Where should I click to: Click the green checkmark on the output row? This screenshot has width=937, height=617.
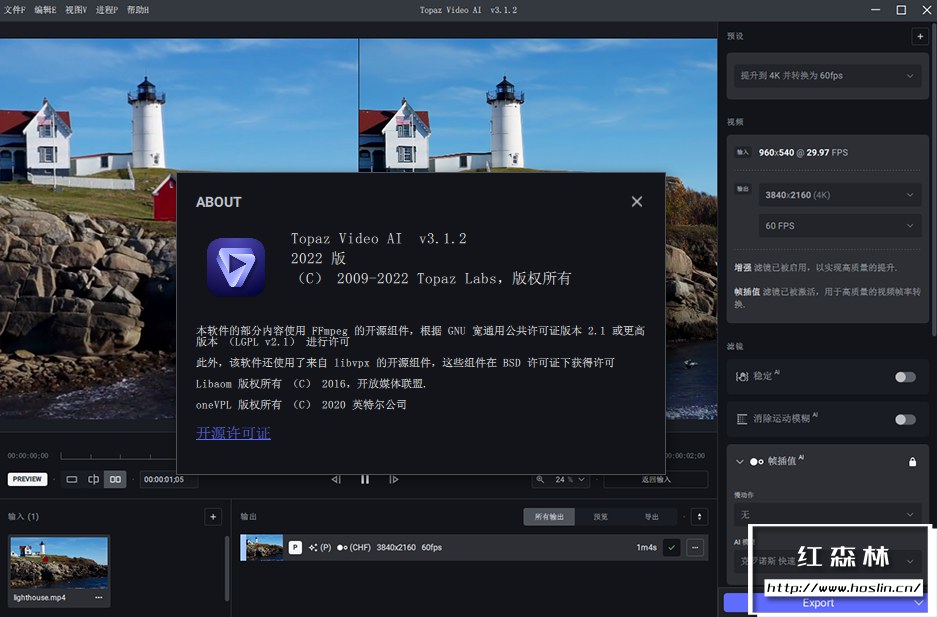tap(672, 547)
